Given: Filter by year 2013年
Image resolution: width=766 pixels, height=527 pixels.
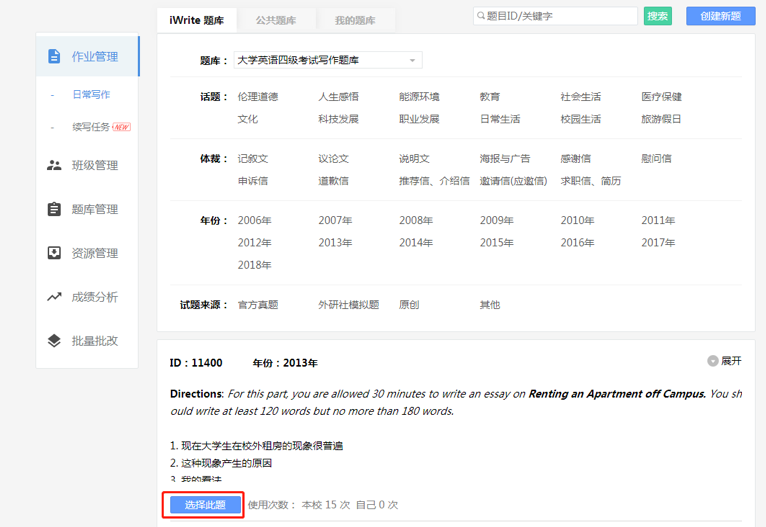Looking at the screenshot, I should coord(335,243).
